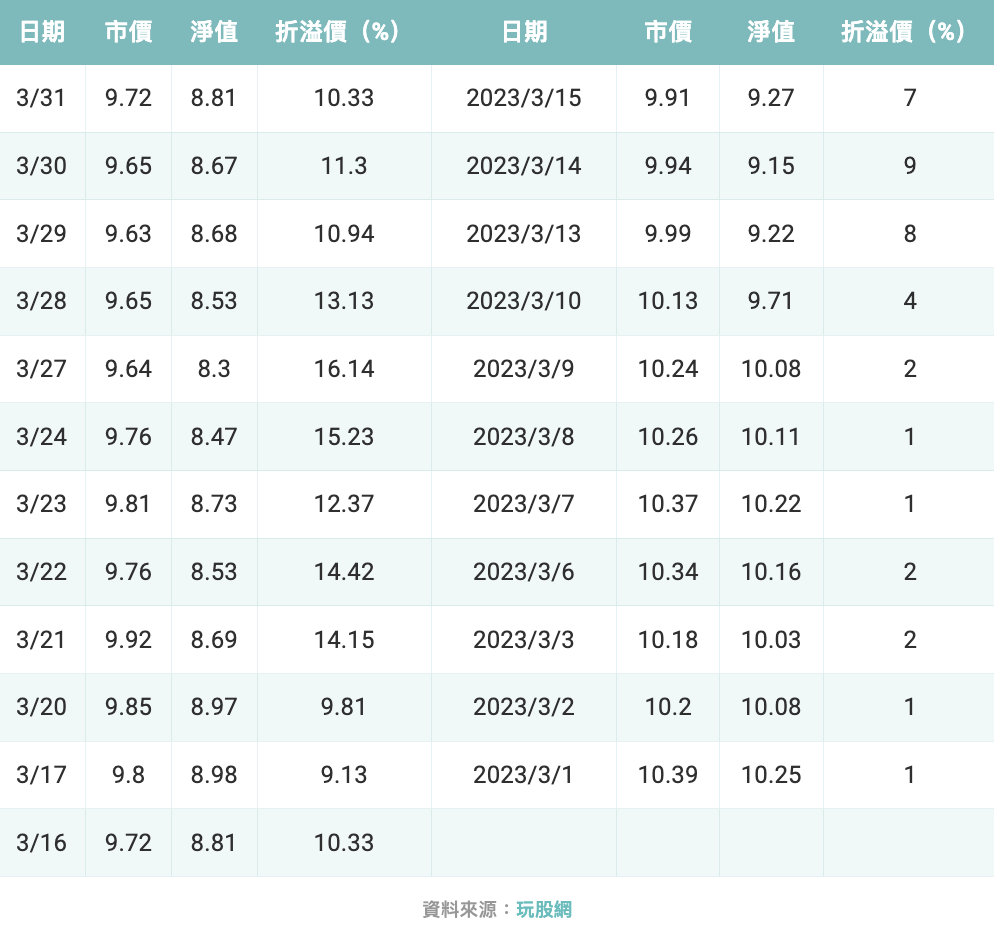Click the date cell 2023/3/7
This screenshot has width=994, height=942.
click(x=524, y=504)
